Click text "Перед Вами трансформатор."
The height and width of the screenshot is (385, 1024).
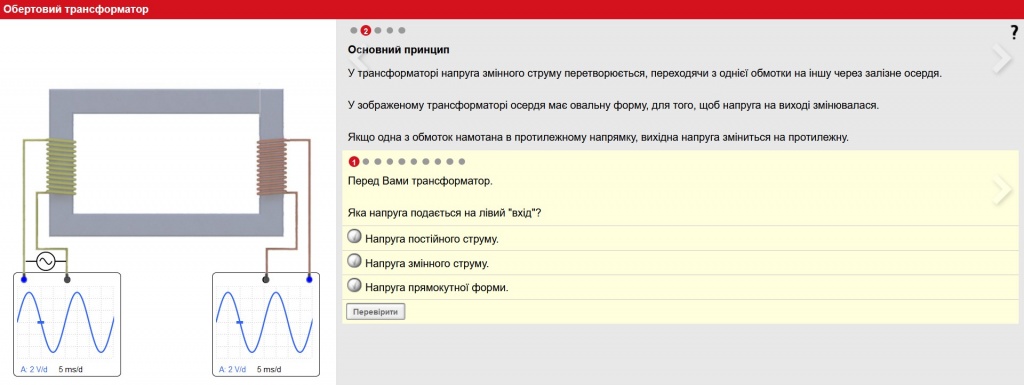coord(421,180)
